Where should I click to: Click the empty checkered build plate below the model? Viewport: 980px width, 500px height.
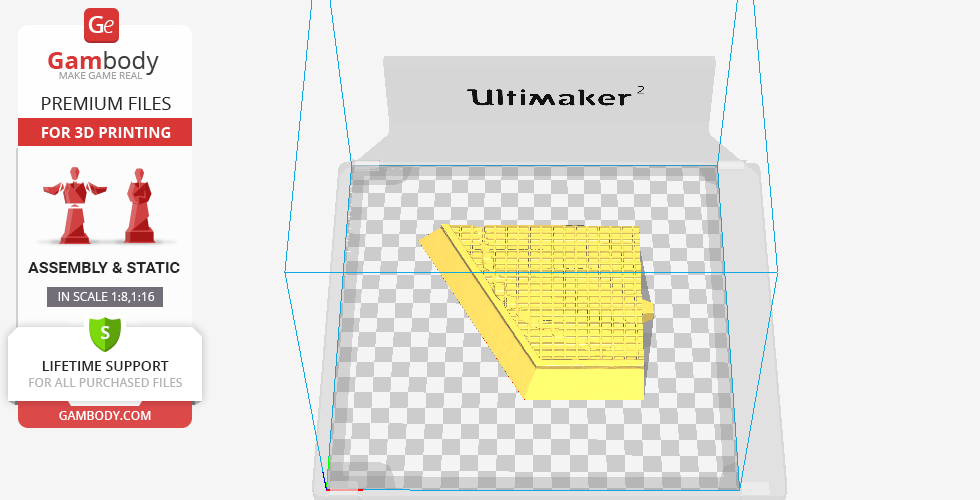tap(530, 440)
